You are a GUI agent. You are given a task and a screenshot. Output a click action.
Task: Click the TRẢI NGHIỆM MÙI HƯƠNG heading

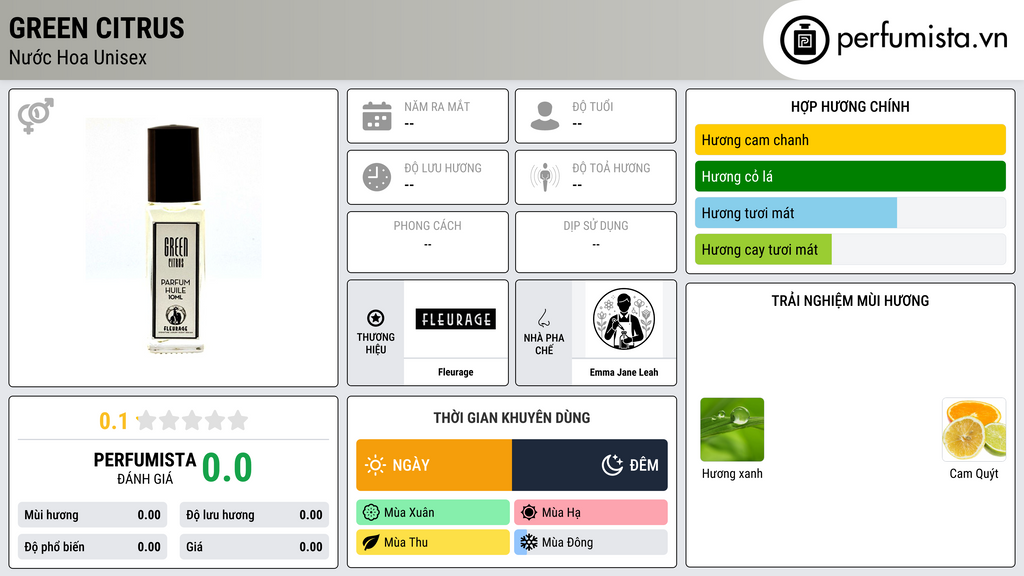coord(850,301)
